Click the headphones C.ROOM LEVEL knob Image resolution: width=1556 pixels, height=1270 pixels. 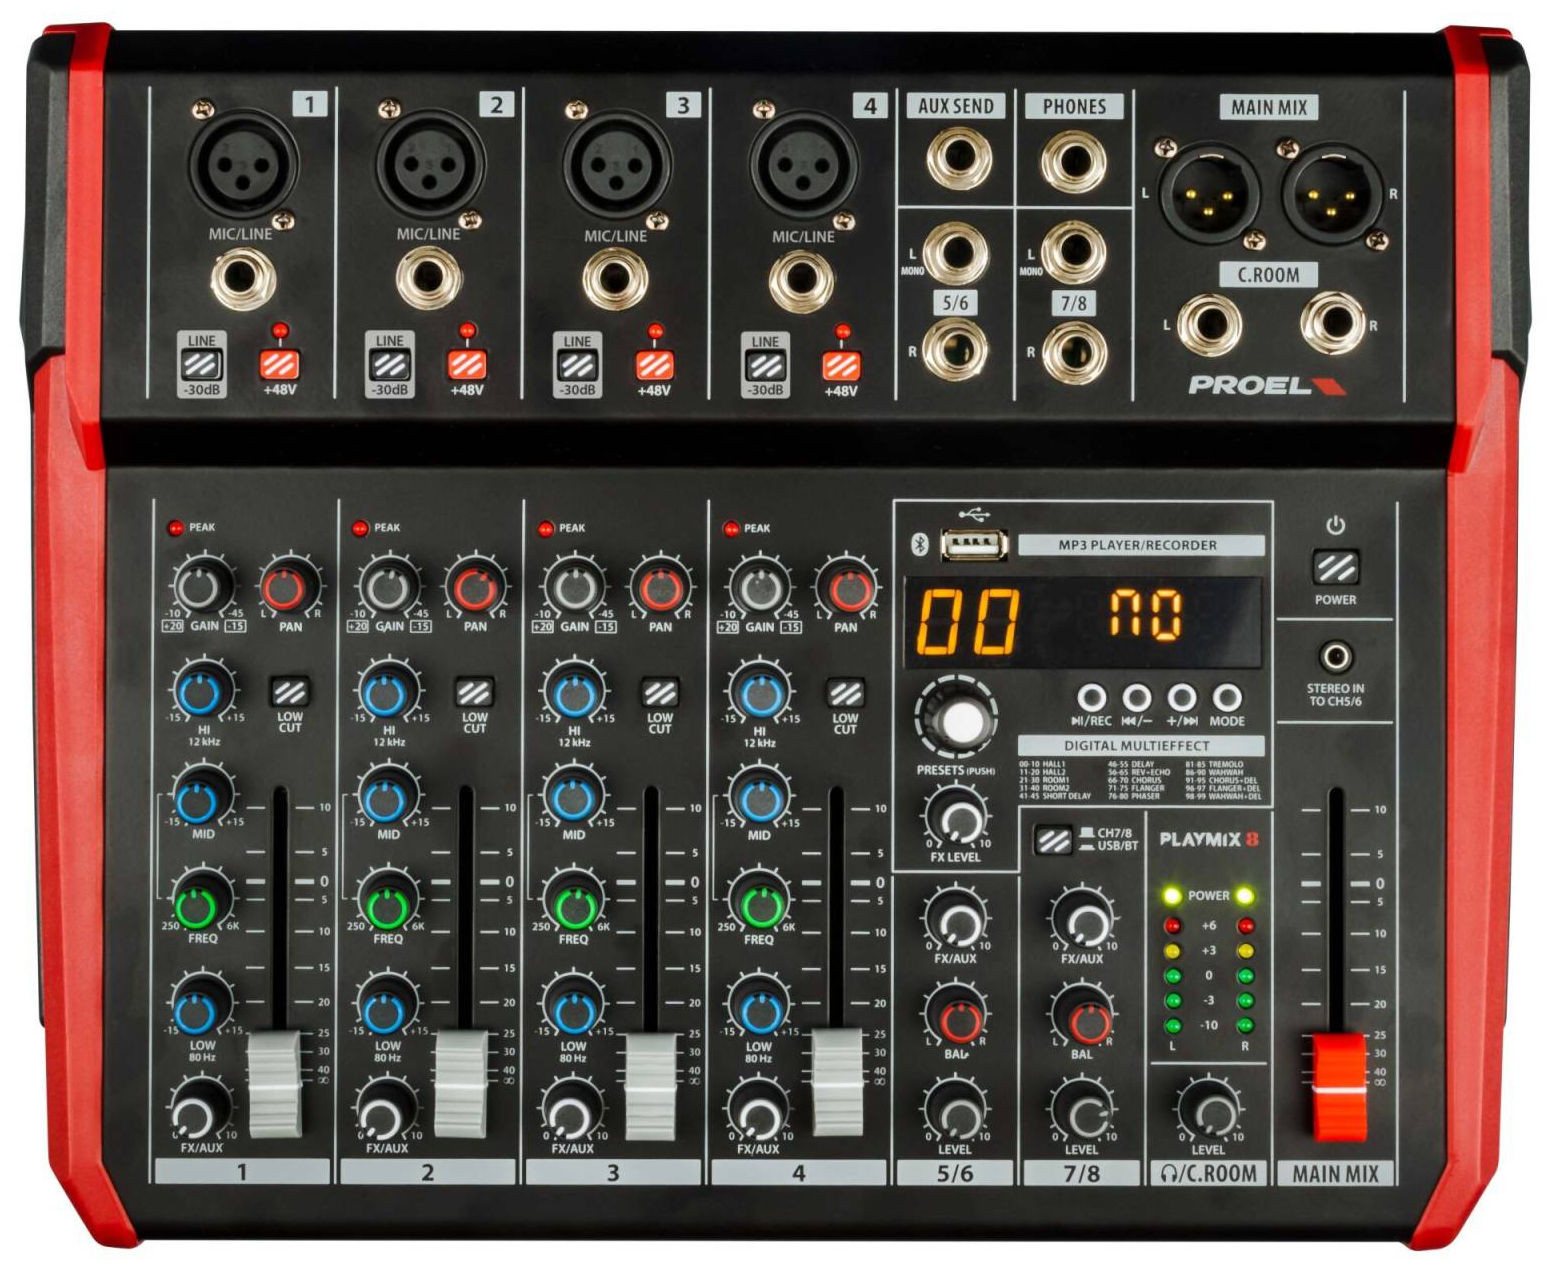1209,1110
